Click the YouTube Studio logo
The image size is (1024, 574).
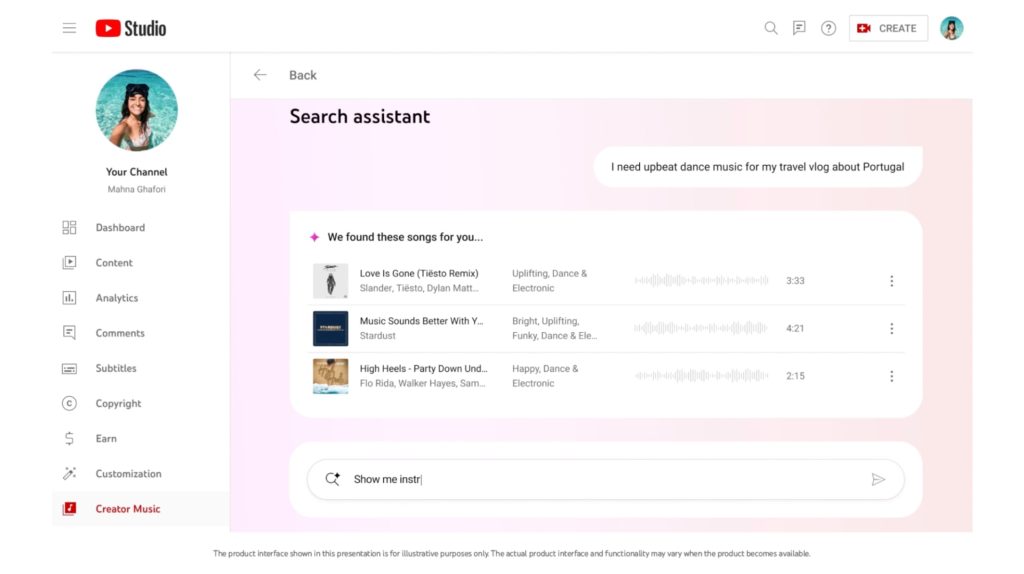pyautogui.click(x=131, y=28)
